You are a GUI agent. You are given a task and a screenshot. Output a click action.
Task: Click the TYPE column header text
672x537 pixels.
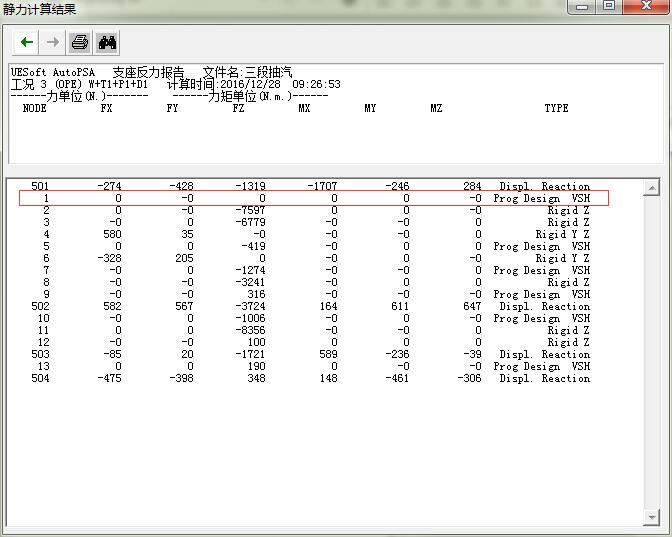[556, 108]
